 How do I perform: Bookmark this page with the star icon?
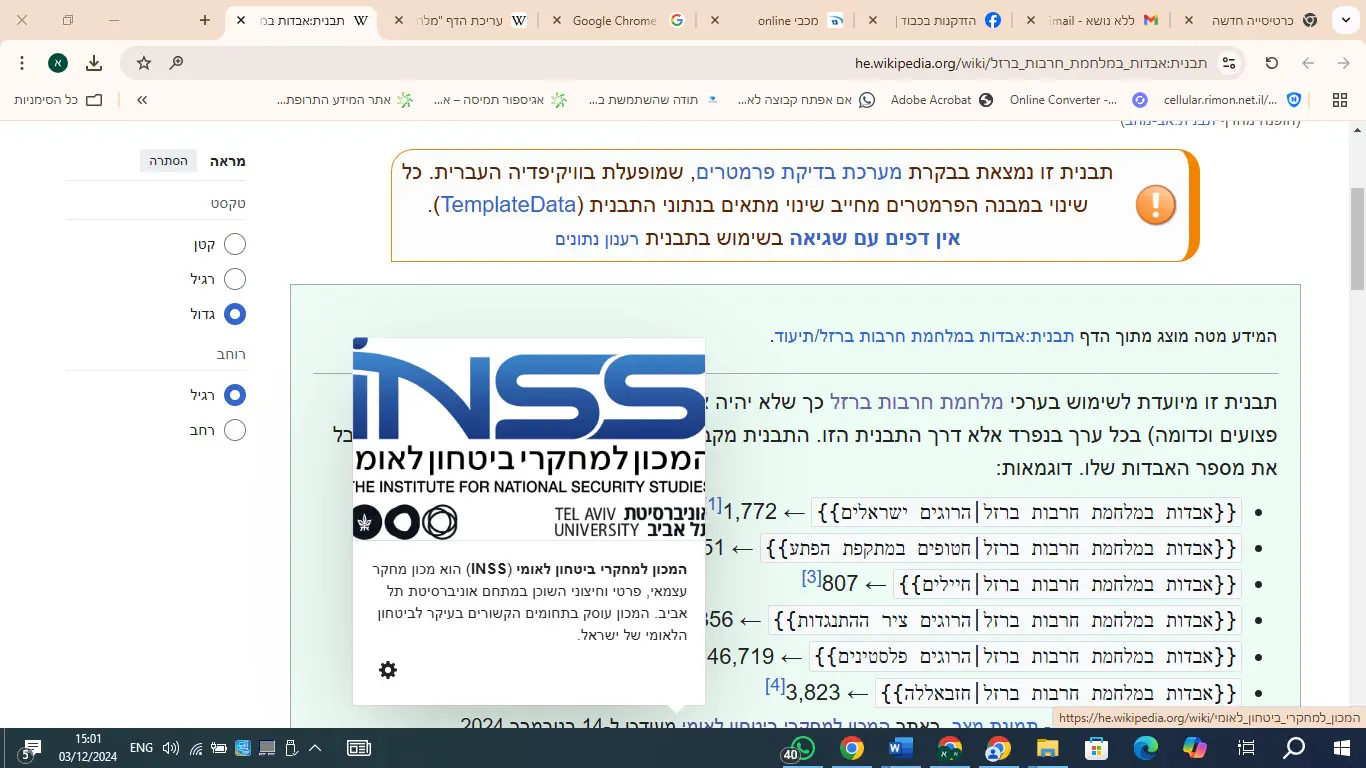coord(144,63)
